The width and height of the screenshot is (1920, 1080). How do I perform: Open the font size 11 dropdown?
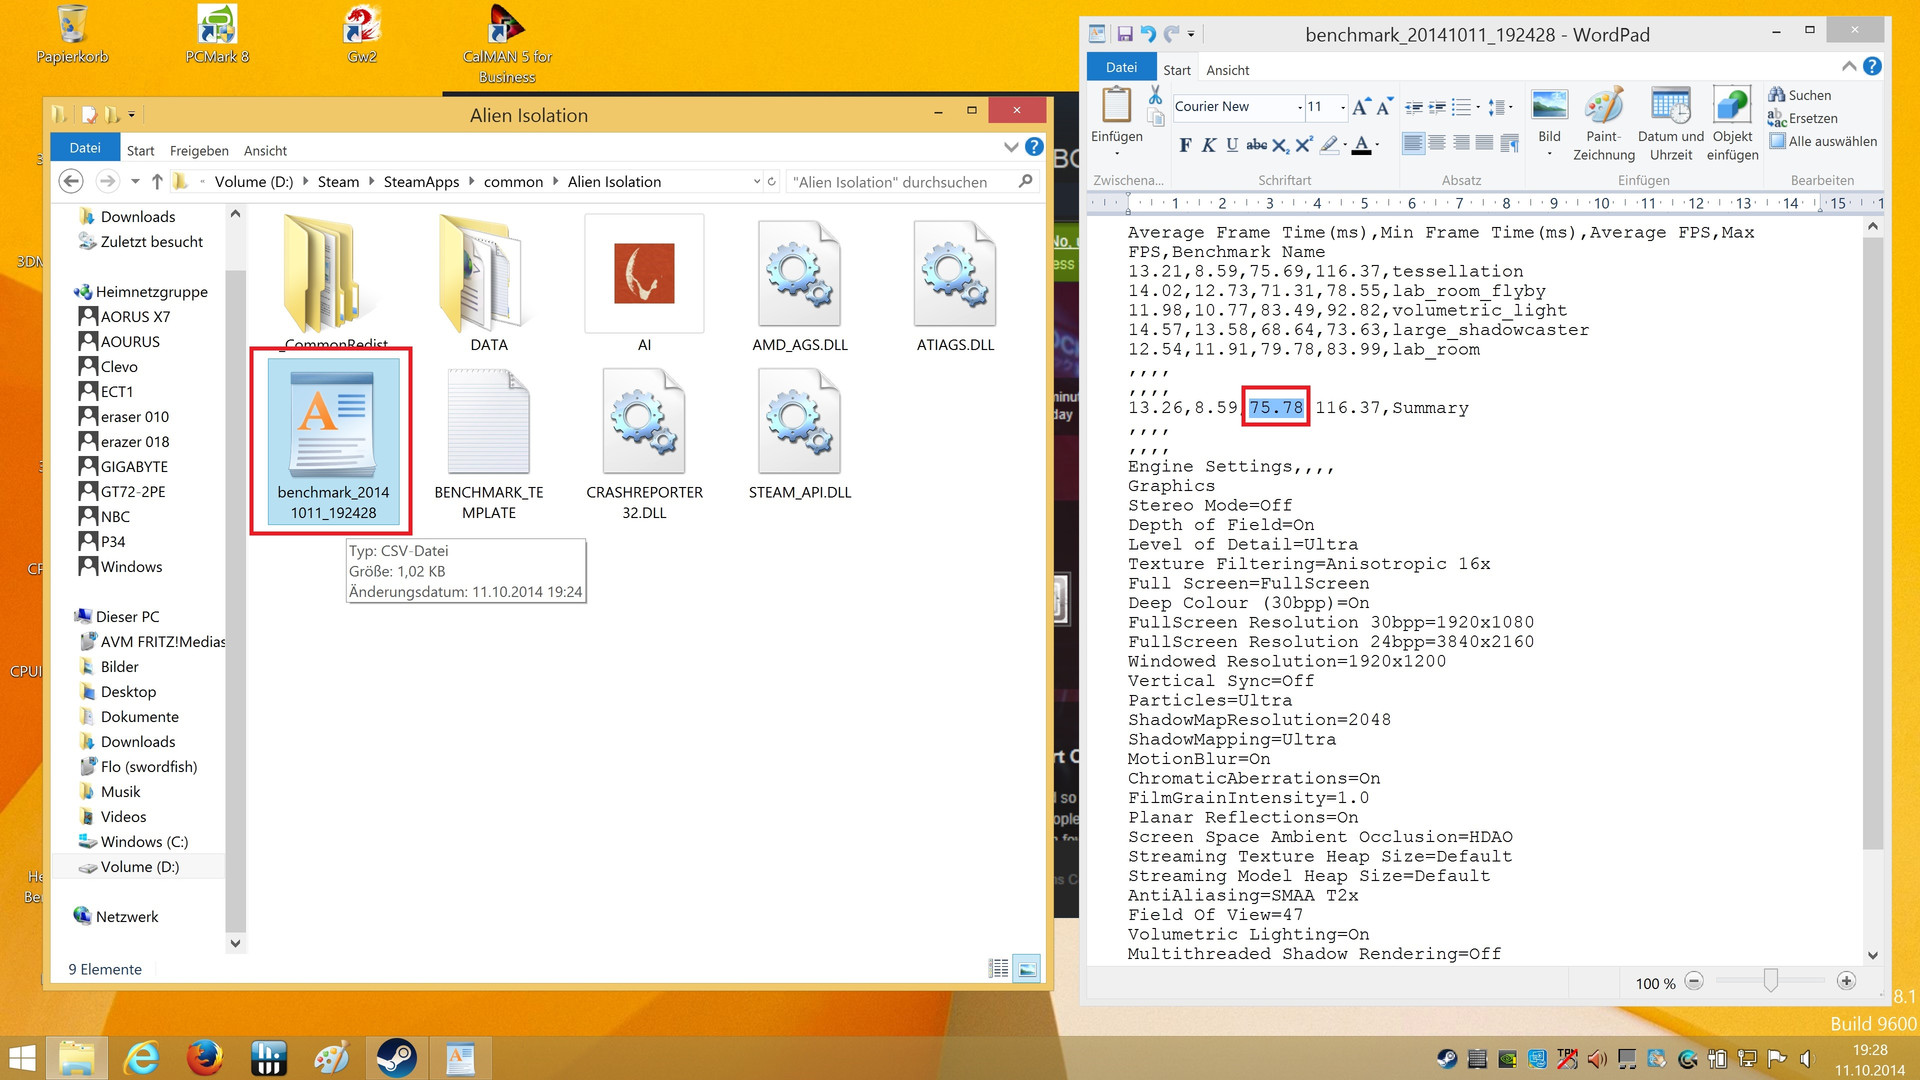click(1343, 107)
